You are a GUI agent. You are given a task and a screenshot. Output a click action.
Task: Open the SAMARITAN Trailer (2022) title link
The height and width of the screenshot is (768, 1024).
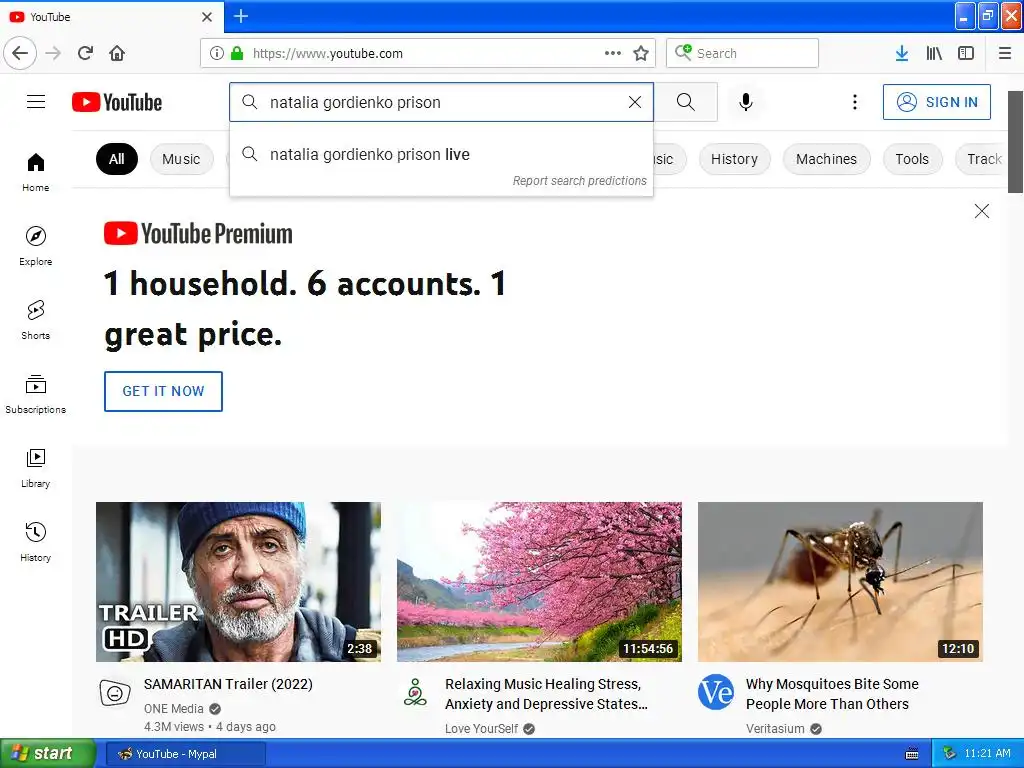(x=228, y=684)
